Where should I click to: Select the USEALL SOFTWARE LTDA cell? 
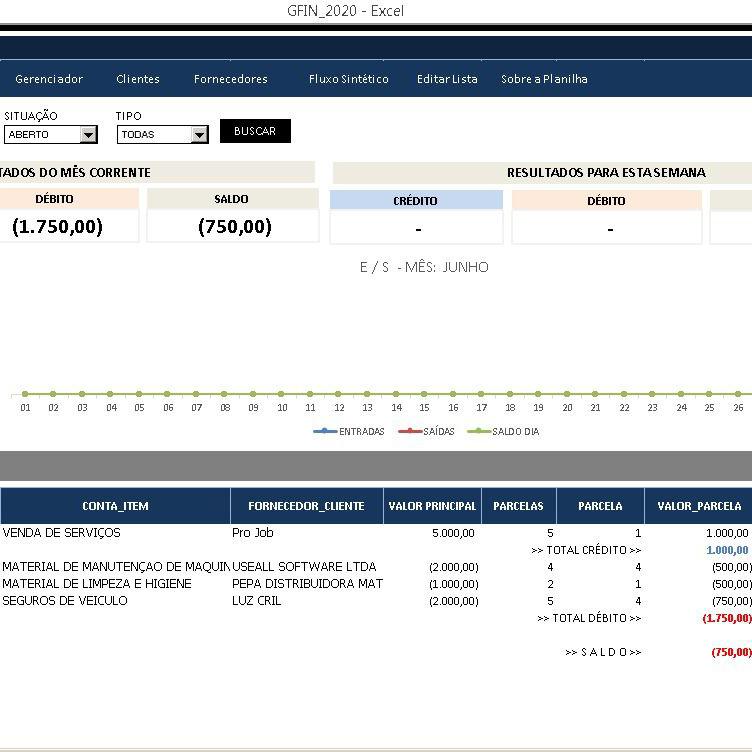[x=304, y=567]
